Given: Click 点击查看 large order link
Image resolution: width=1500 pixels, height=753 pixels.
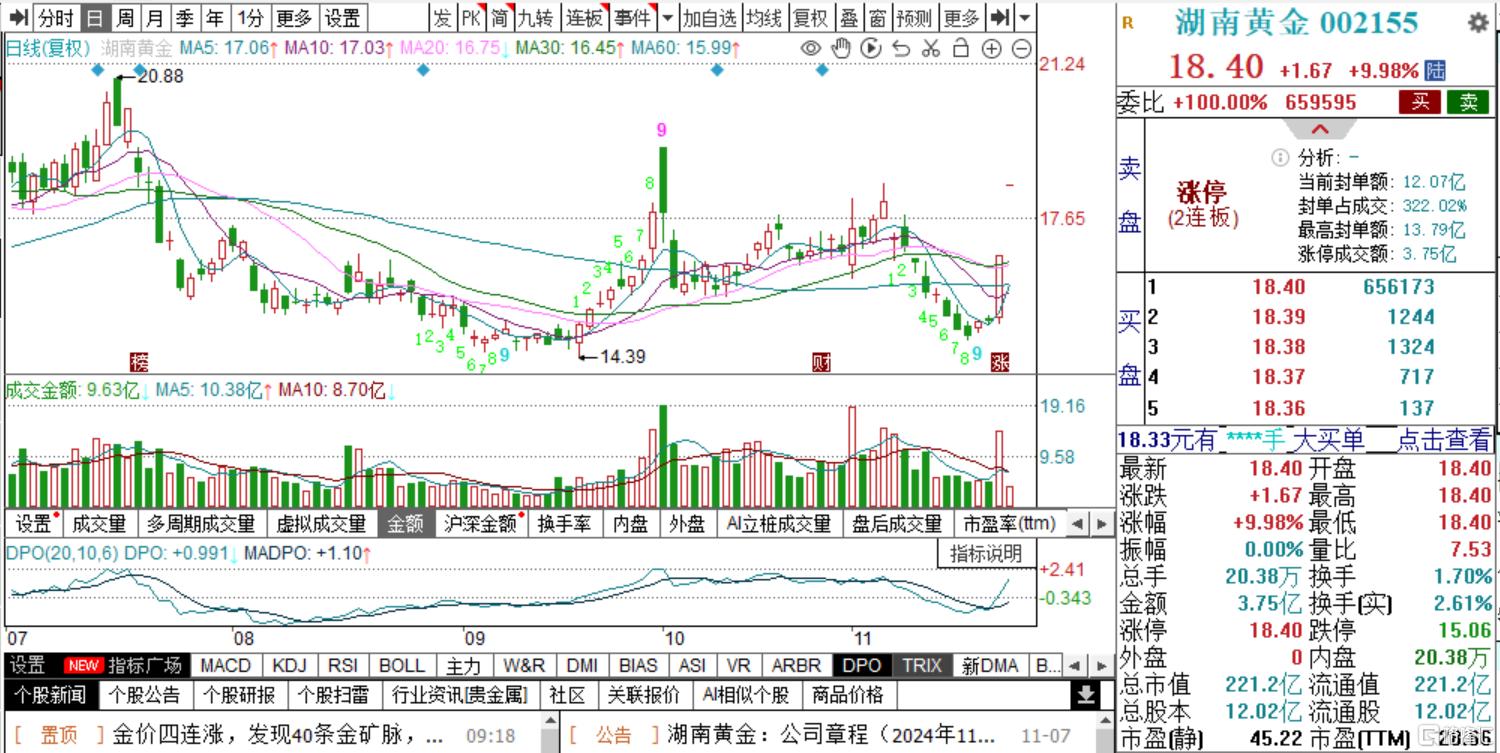Looking at the screenshot, I should pyautogui.click(x=1443, y=439).
